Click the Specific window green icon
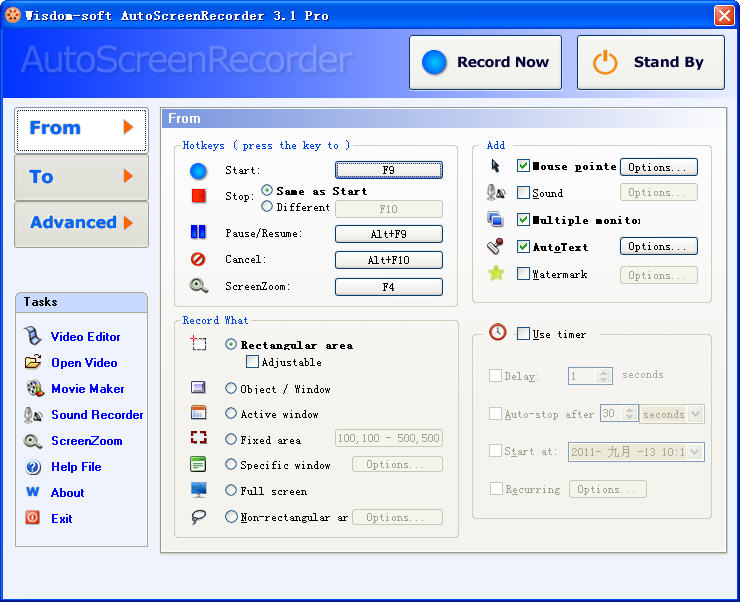Viewport: 740px width, 602px height. point(198,464)
